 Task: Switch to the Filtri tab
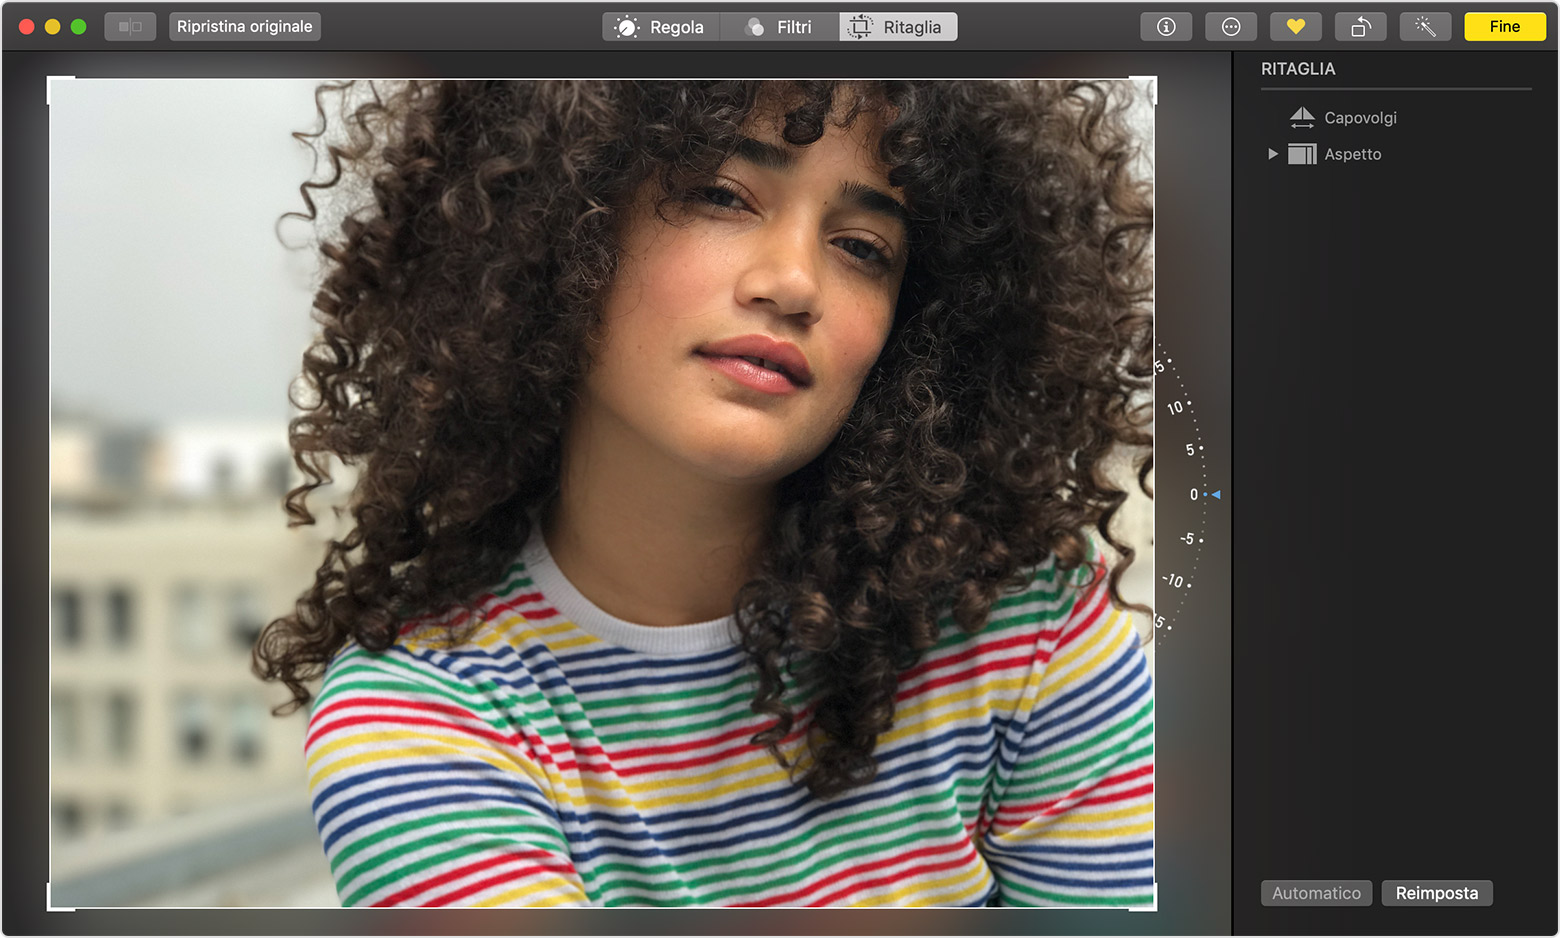coord(779,27)
